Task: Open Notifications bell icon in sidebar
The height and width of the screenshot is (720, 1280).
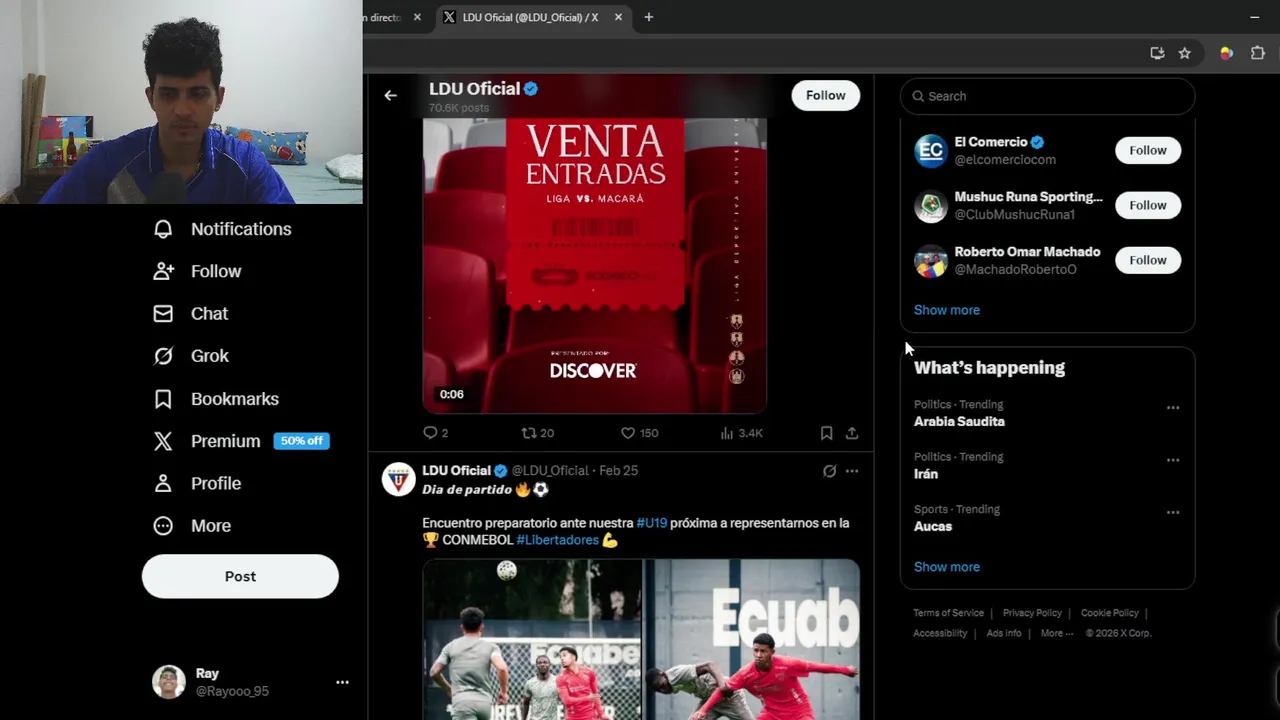Action: 163,229
